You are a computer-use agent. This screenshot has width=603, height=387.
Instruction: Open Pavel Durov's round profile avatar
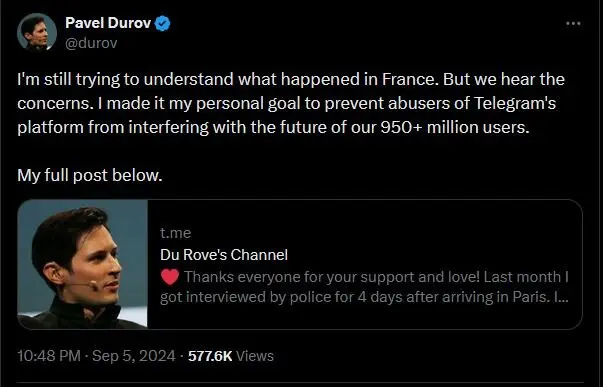pyautogui.click(x=37, y=32)
